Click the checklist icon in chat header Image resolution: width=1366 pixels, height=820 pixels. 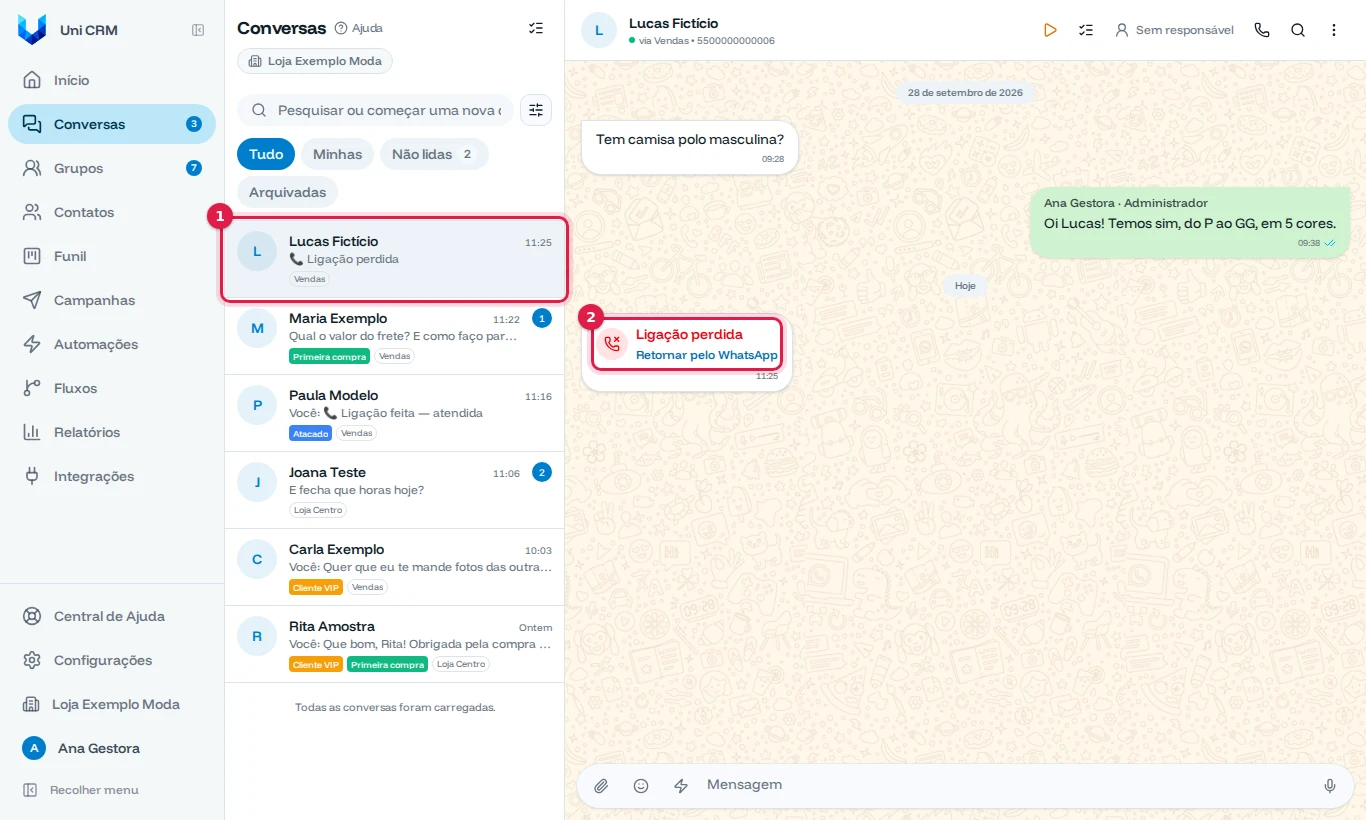click(1086, 30)
